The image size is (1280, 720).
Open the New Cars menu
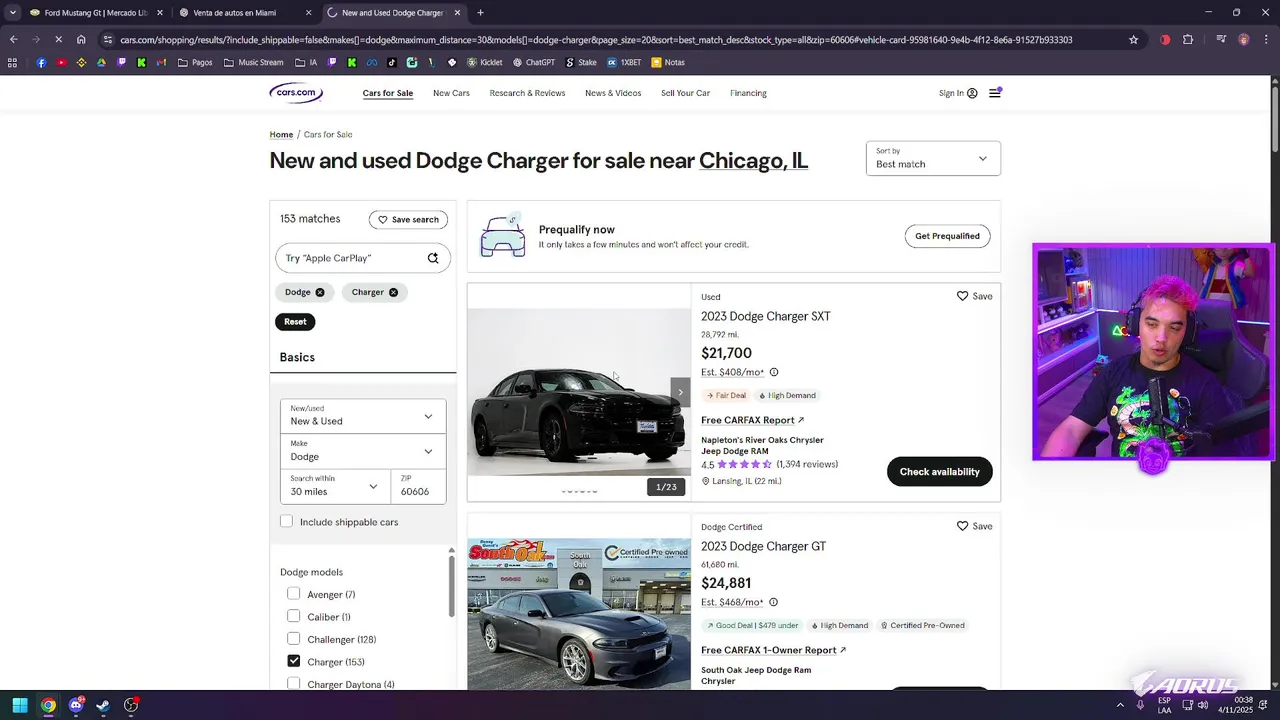(451, 93)
